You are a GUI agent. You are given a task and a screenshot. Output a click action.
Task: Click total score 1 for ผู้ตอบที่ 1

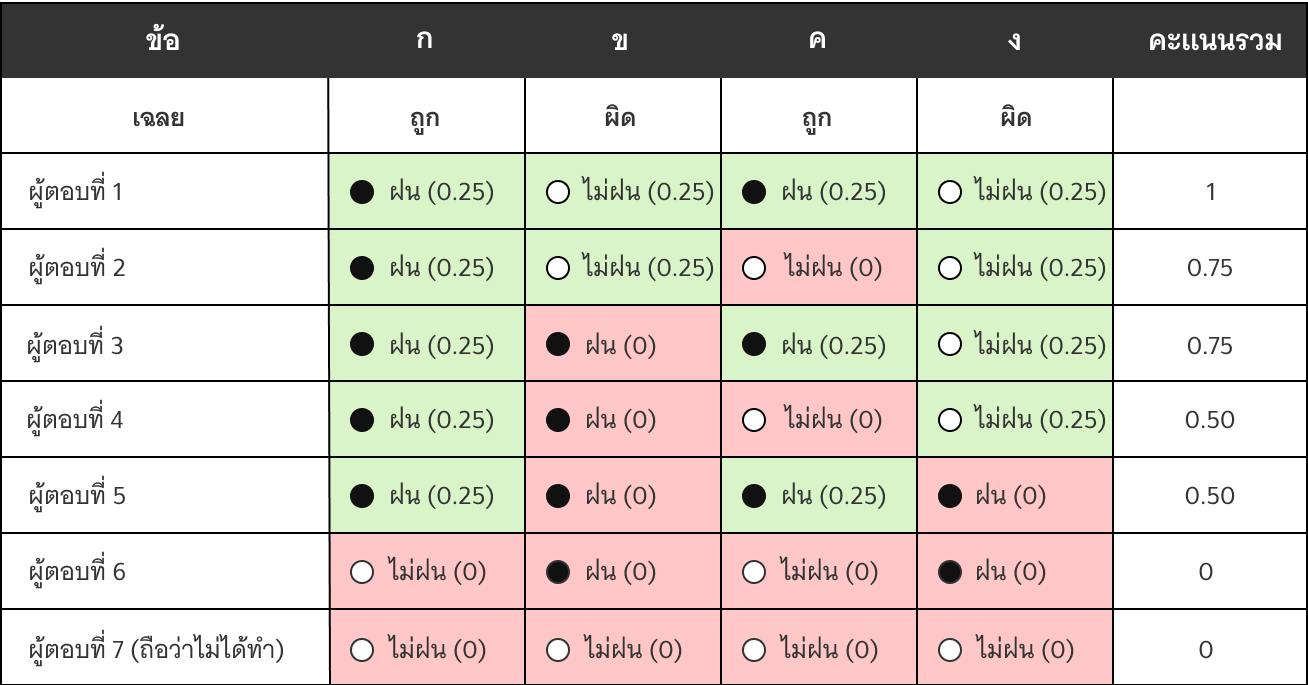point(1211,192)
